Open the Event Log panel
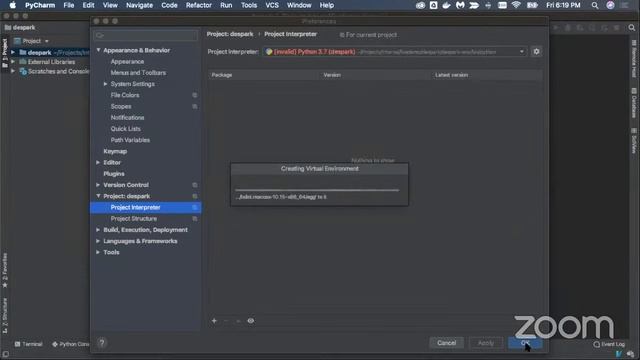The height and width of the screenshot is (360, 640). [x=609, y=344]
